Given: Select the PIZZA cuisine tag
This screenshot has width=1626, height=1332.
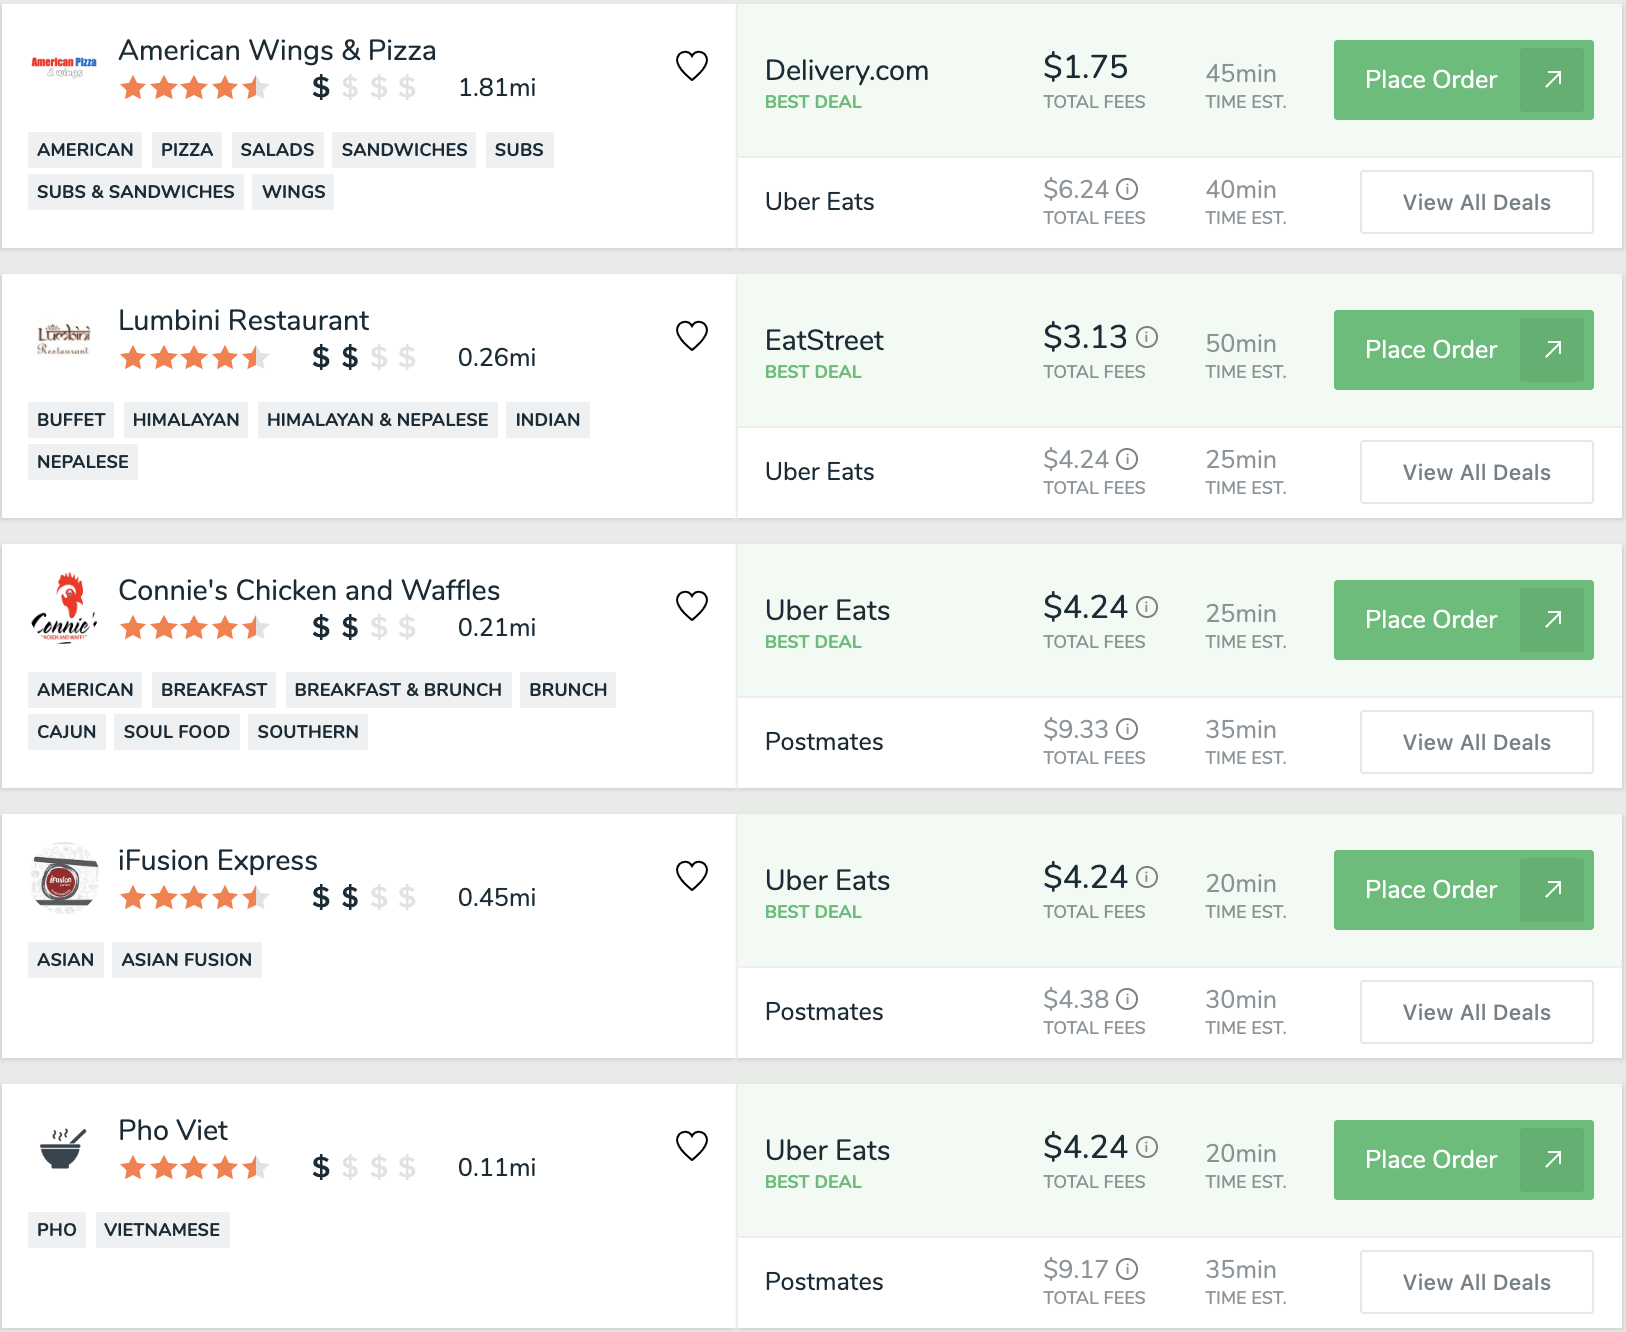Looking at the screenshot, I should (x=187, y=150).
